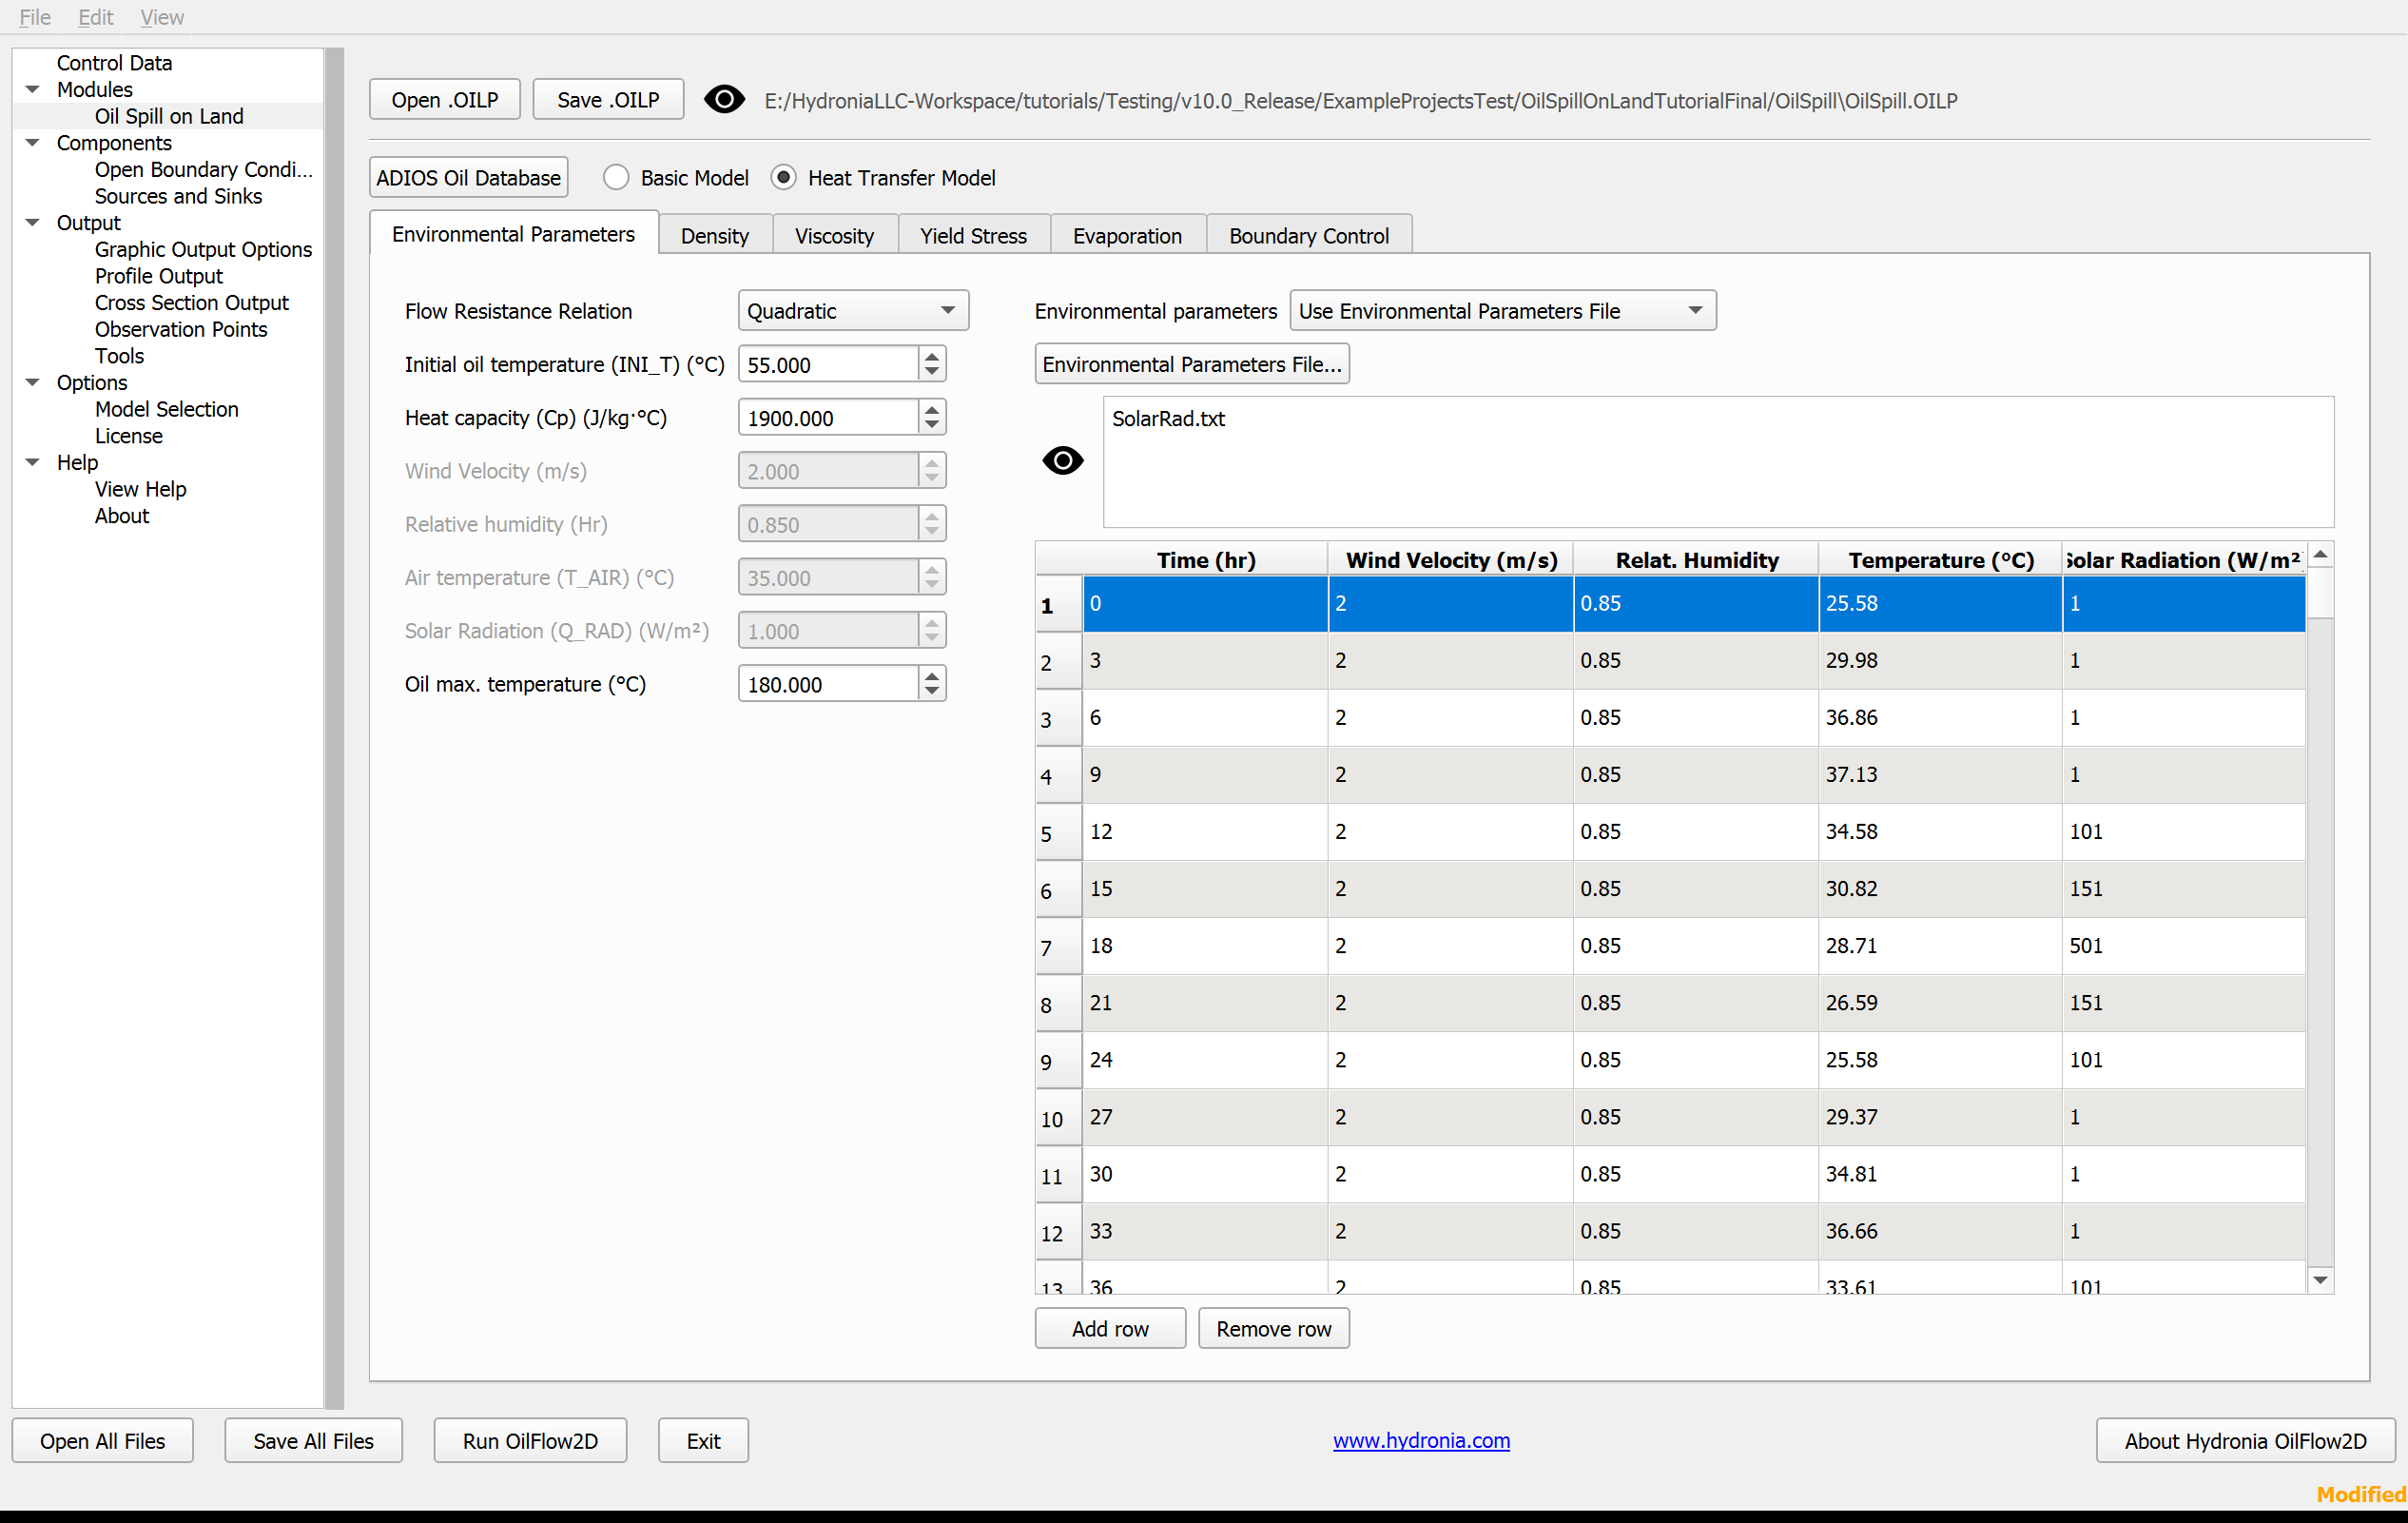
Task: Click About Hydronia OilFlow2D button
Action: (x=2245, y=1441)
